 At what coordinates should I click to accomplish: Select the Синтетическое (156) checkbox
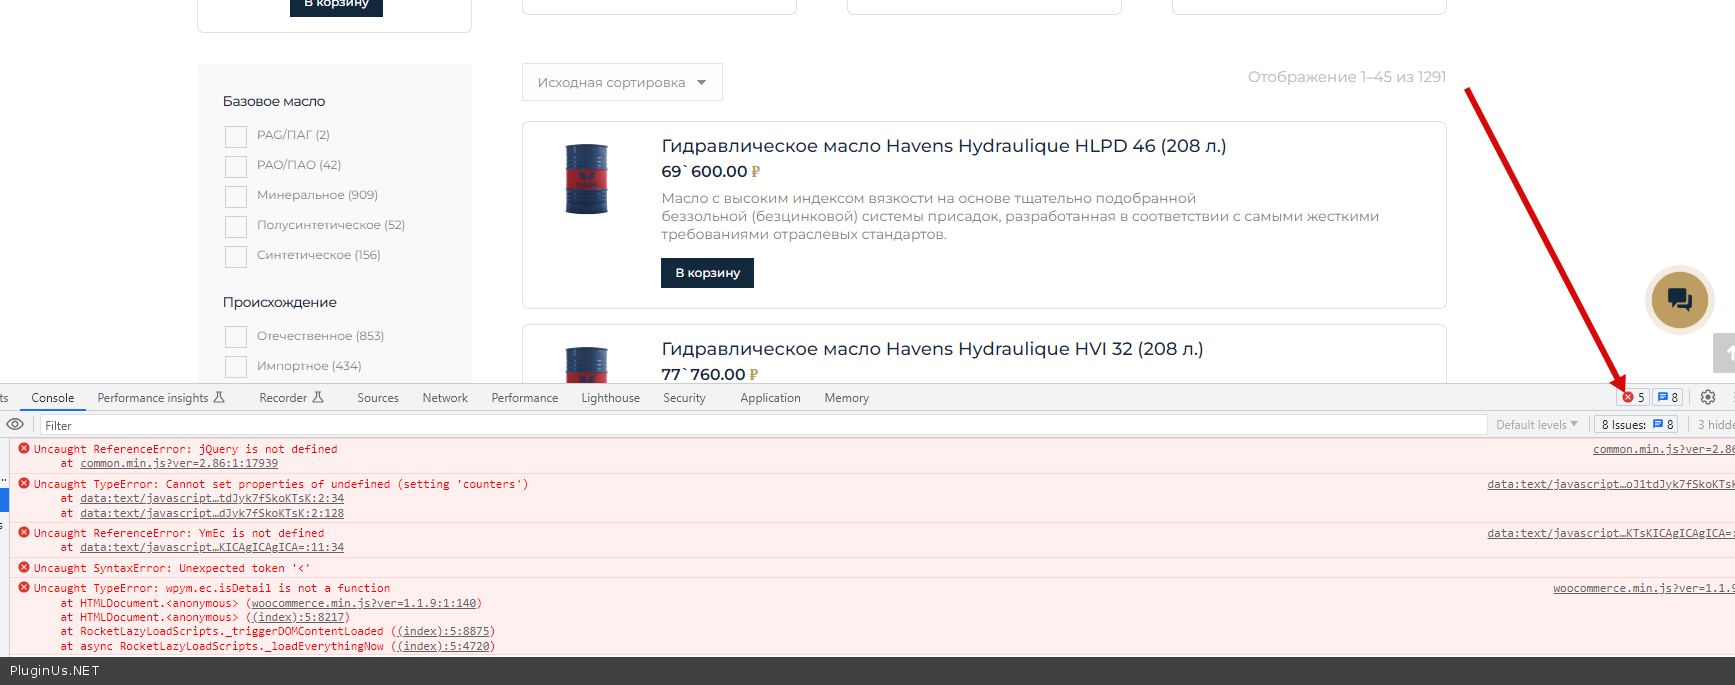pos(236,256)
